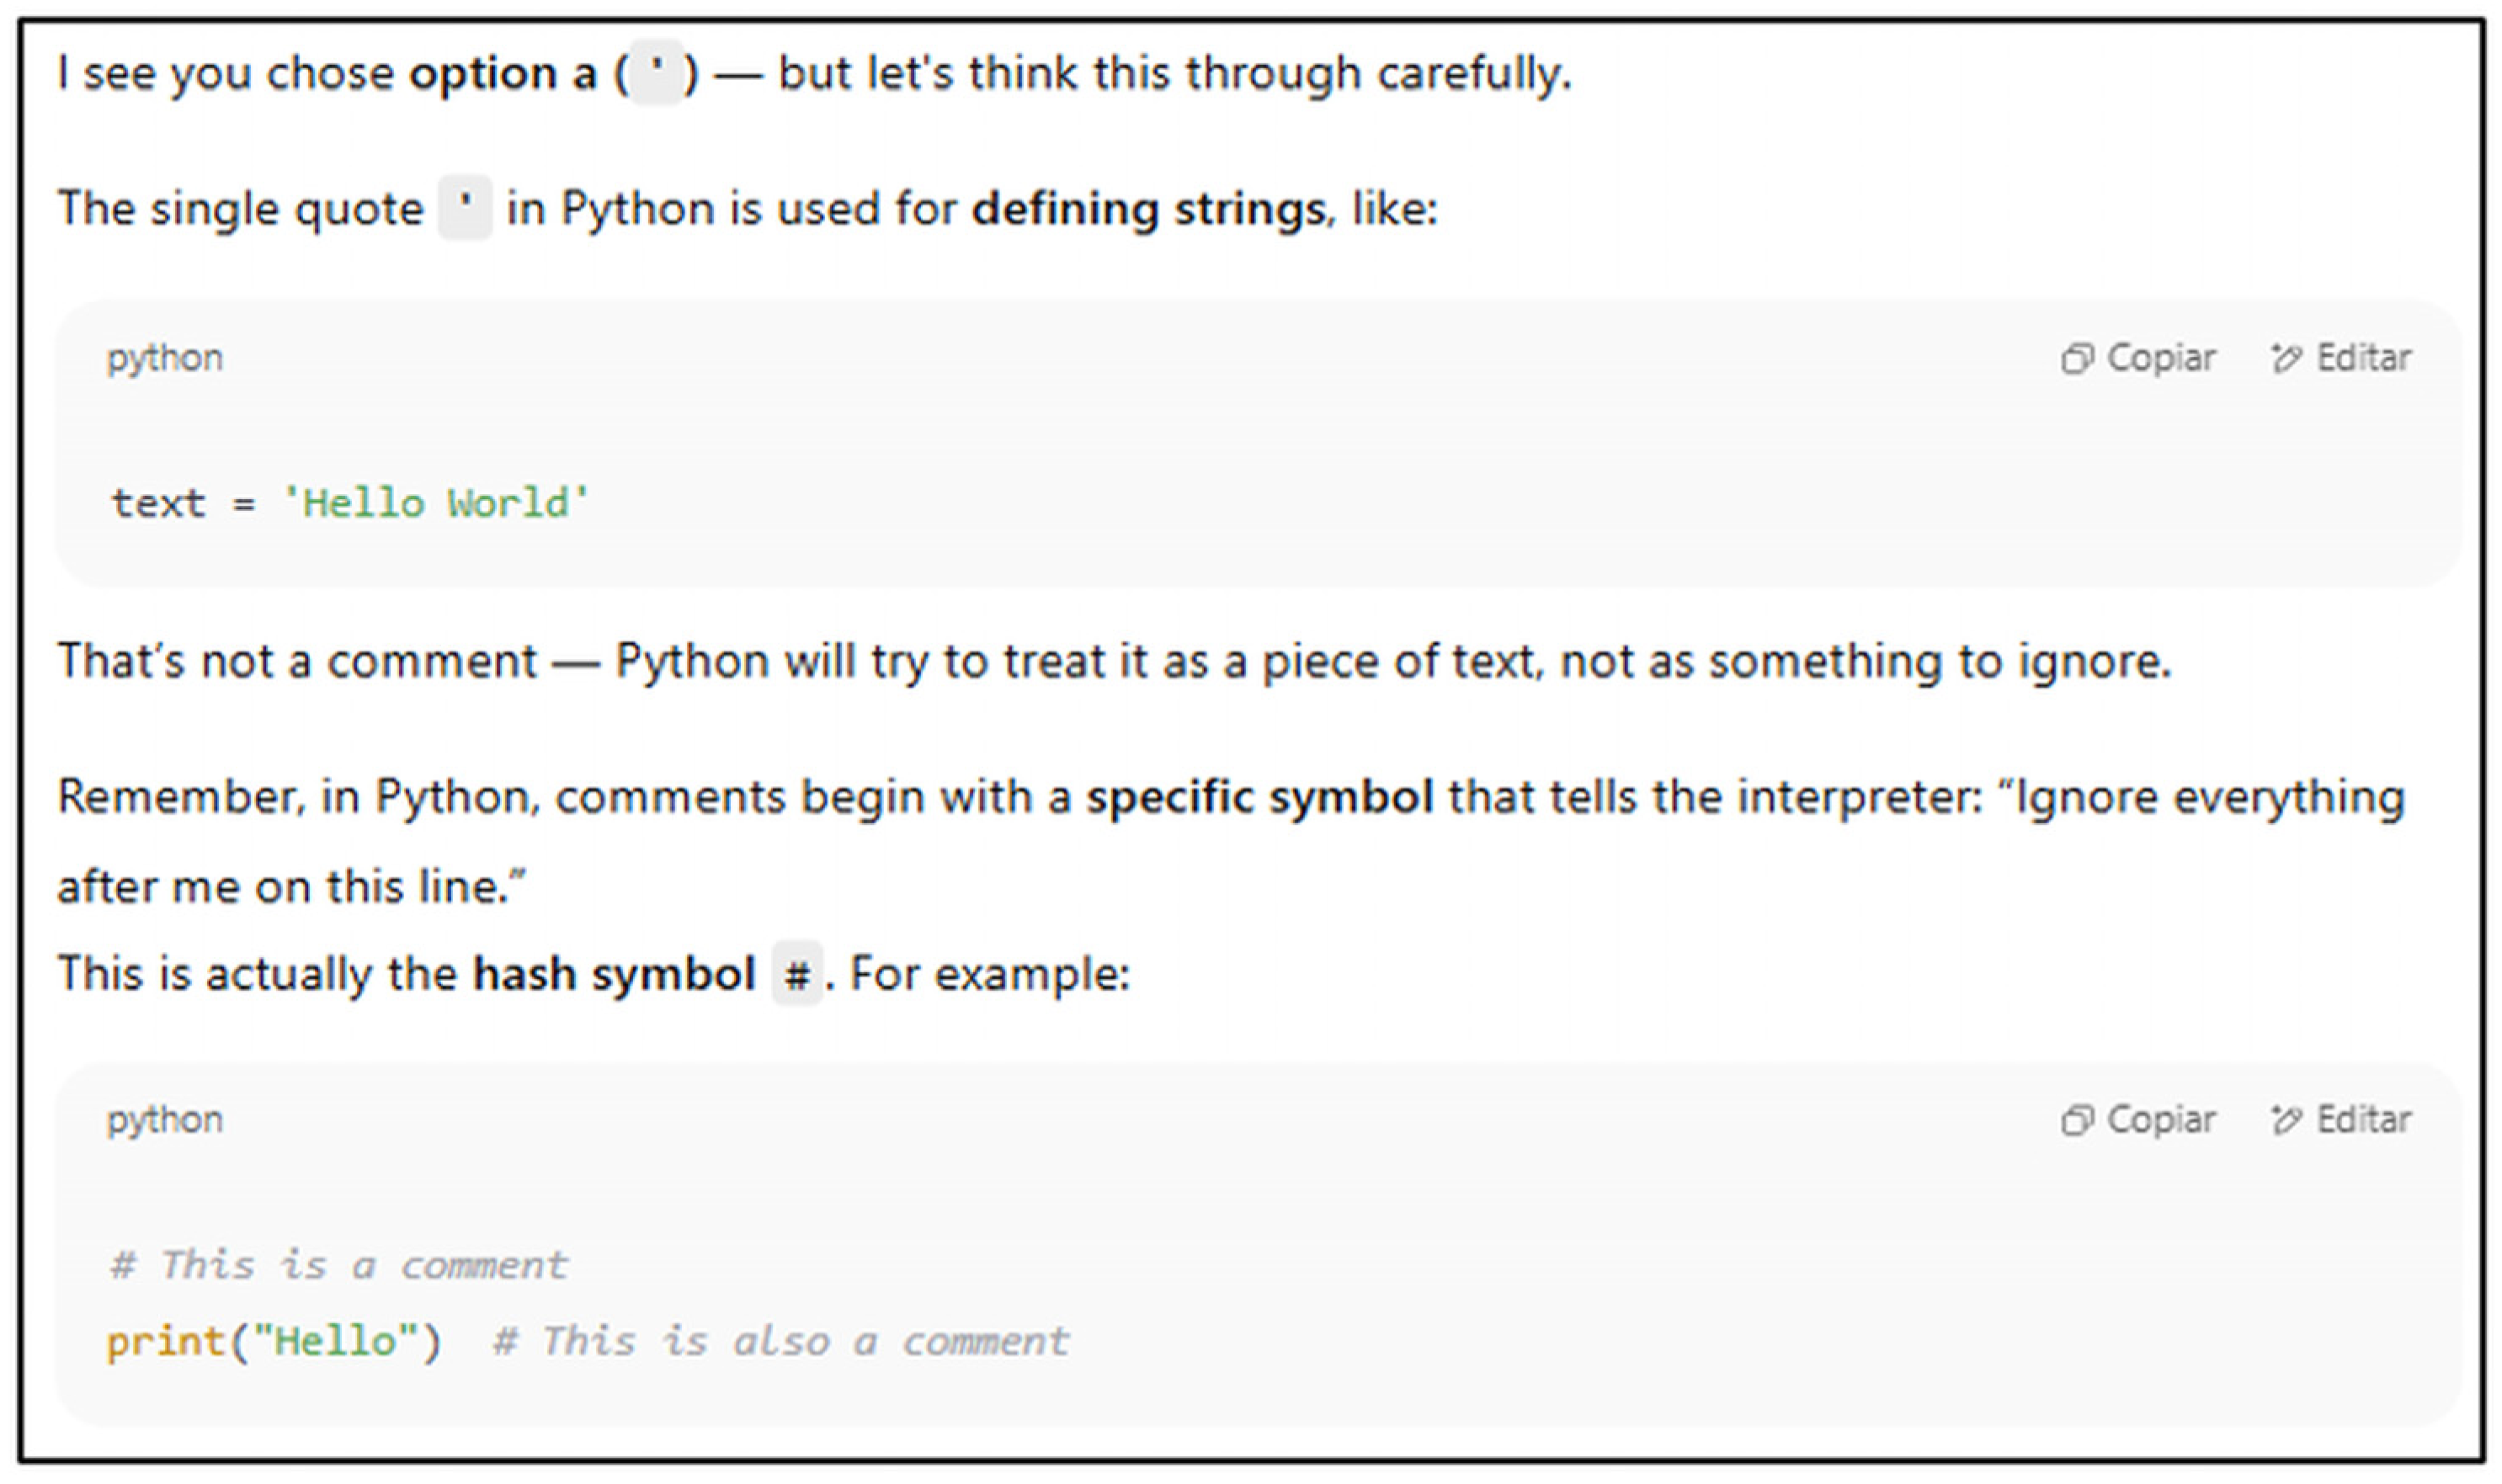Click the bold 'specific symbol' text

[x=1260, y=797]
